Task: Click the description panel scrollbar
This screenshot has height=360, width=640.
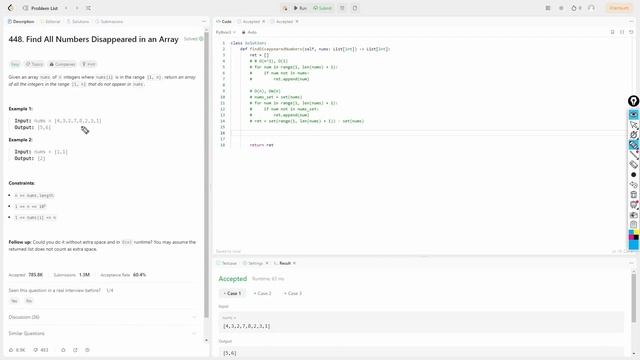Action: click(x=207, y=176)
